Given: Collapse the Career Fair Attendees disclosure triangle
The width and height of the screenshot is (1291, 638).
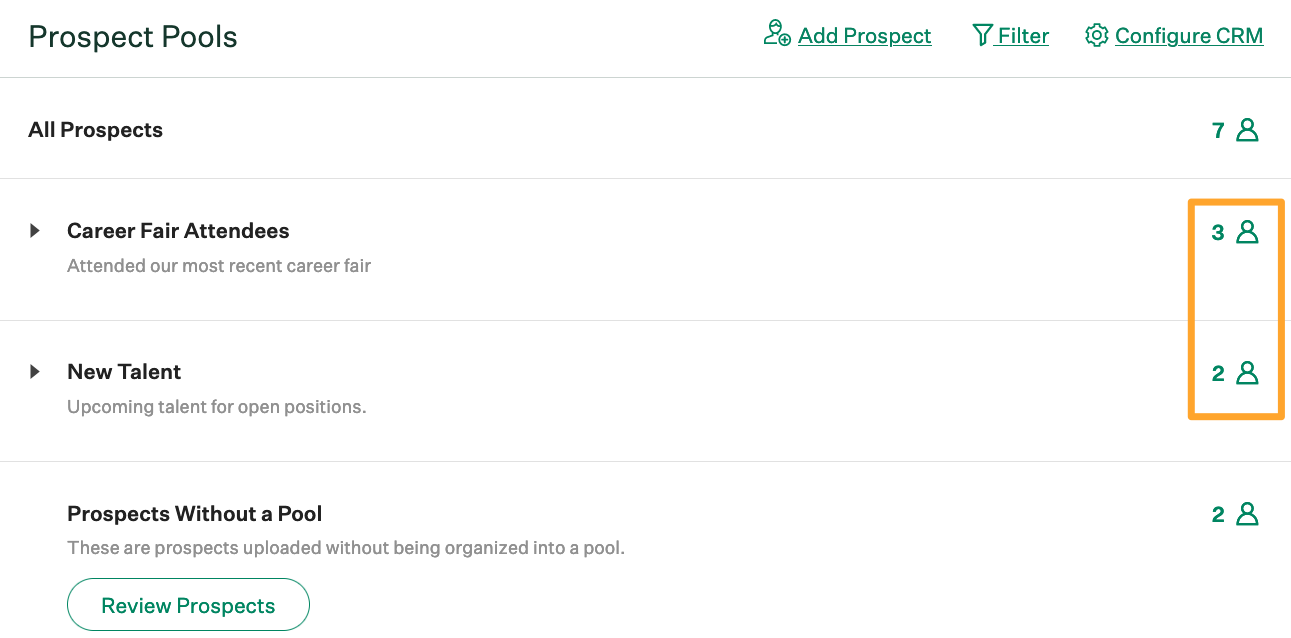Looking at the screenshot, I should tap(36, 229).
